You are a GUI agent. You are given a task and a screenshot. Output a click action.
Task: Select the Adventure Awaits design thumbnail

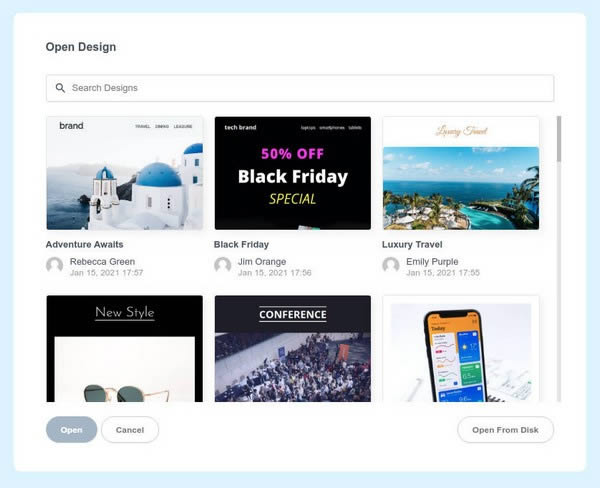point(125,173)
